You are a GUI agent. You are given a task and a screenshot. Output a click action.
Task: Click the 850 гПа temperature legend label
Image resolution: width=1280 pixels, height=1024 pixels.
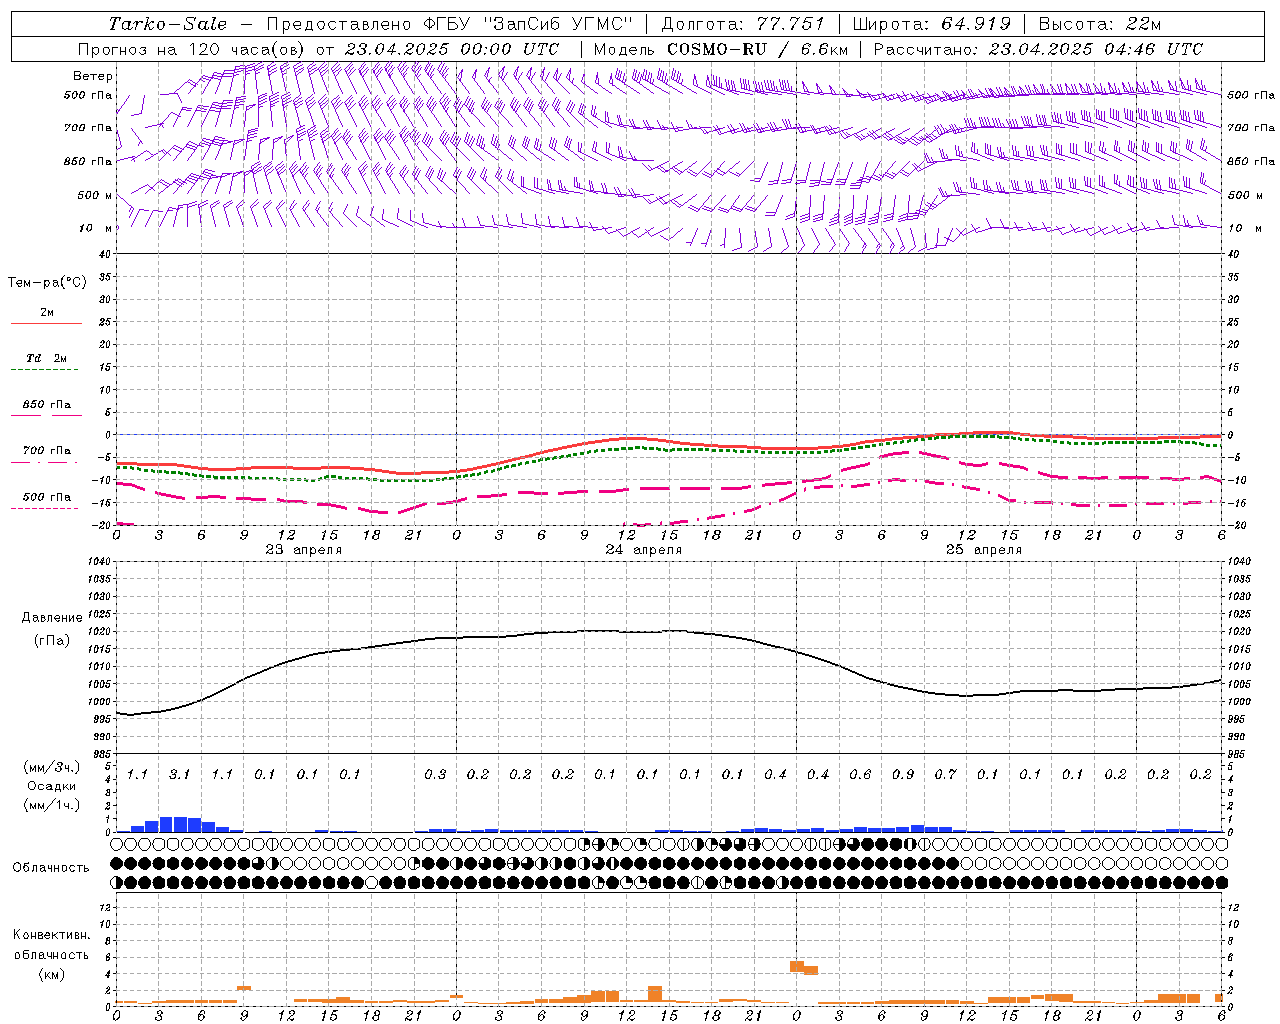click(x=47, y=405)
